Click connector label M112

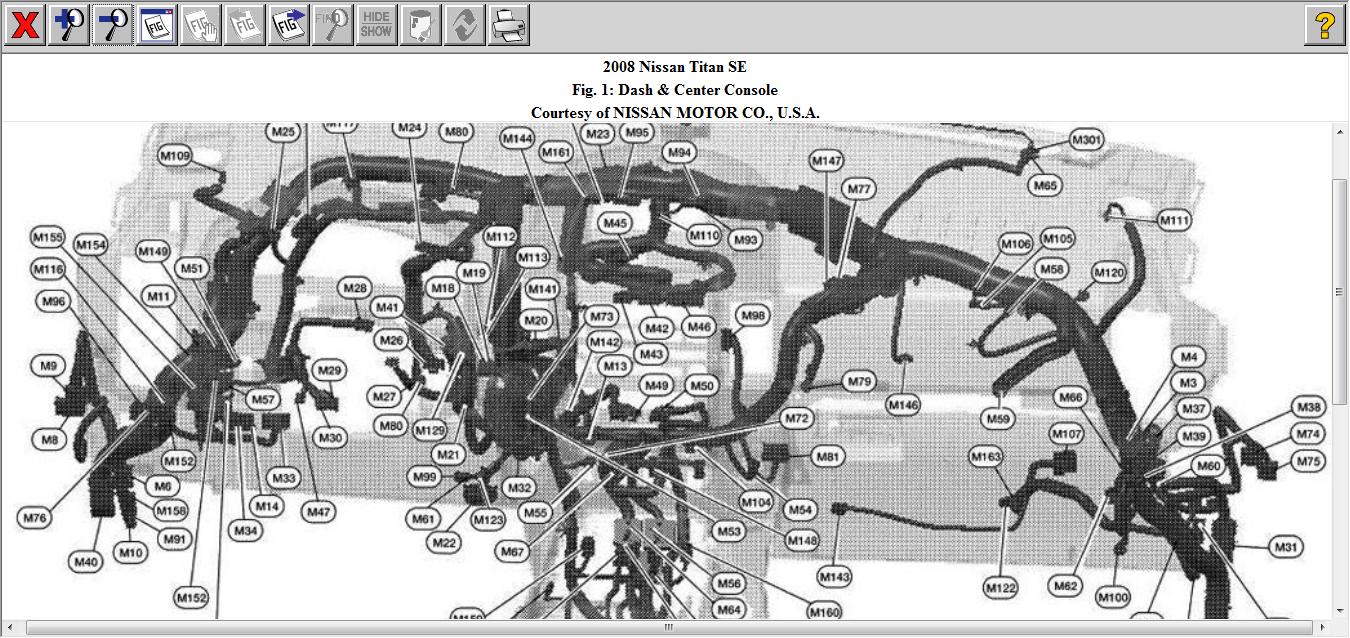[500, 237]
